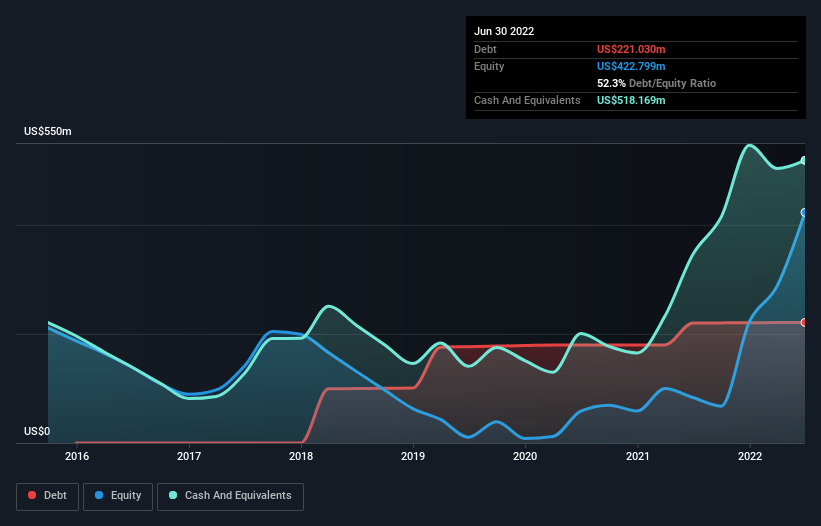The image size is (821, 526).
Task: Select the 2017 x-axis label
Action: click(x=189, y=456)
